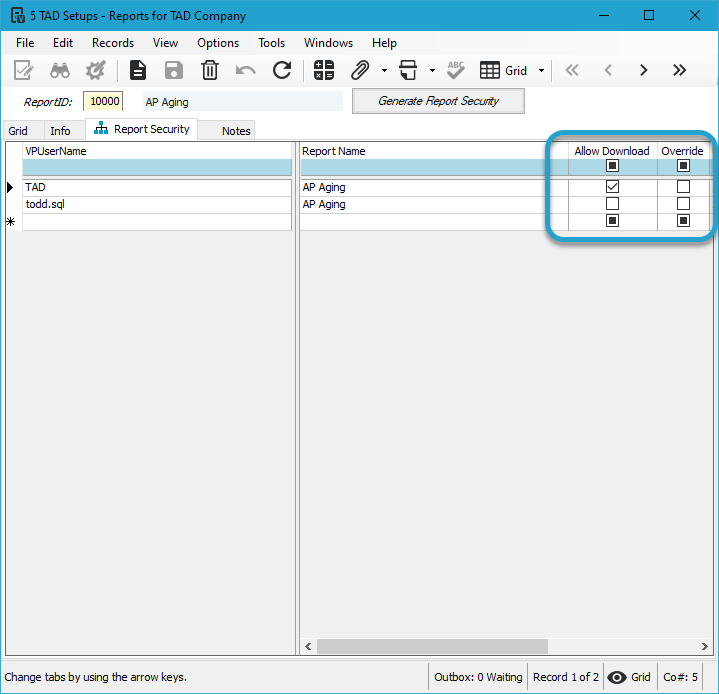Go to last record double-right arrow
This screenshot has height=694, width=719.
(680, 70)
